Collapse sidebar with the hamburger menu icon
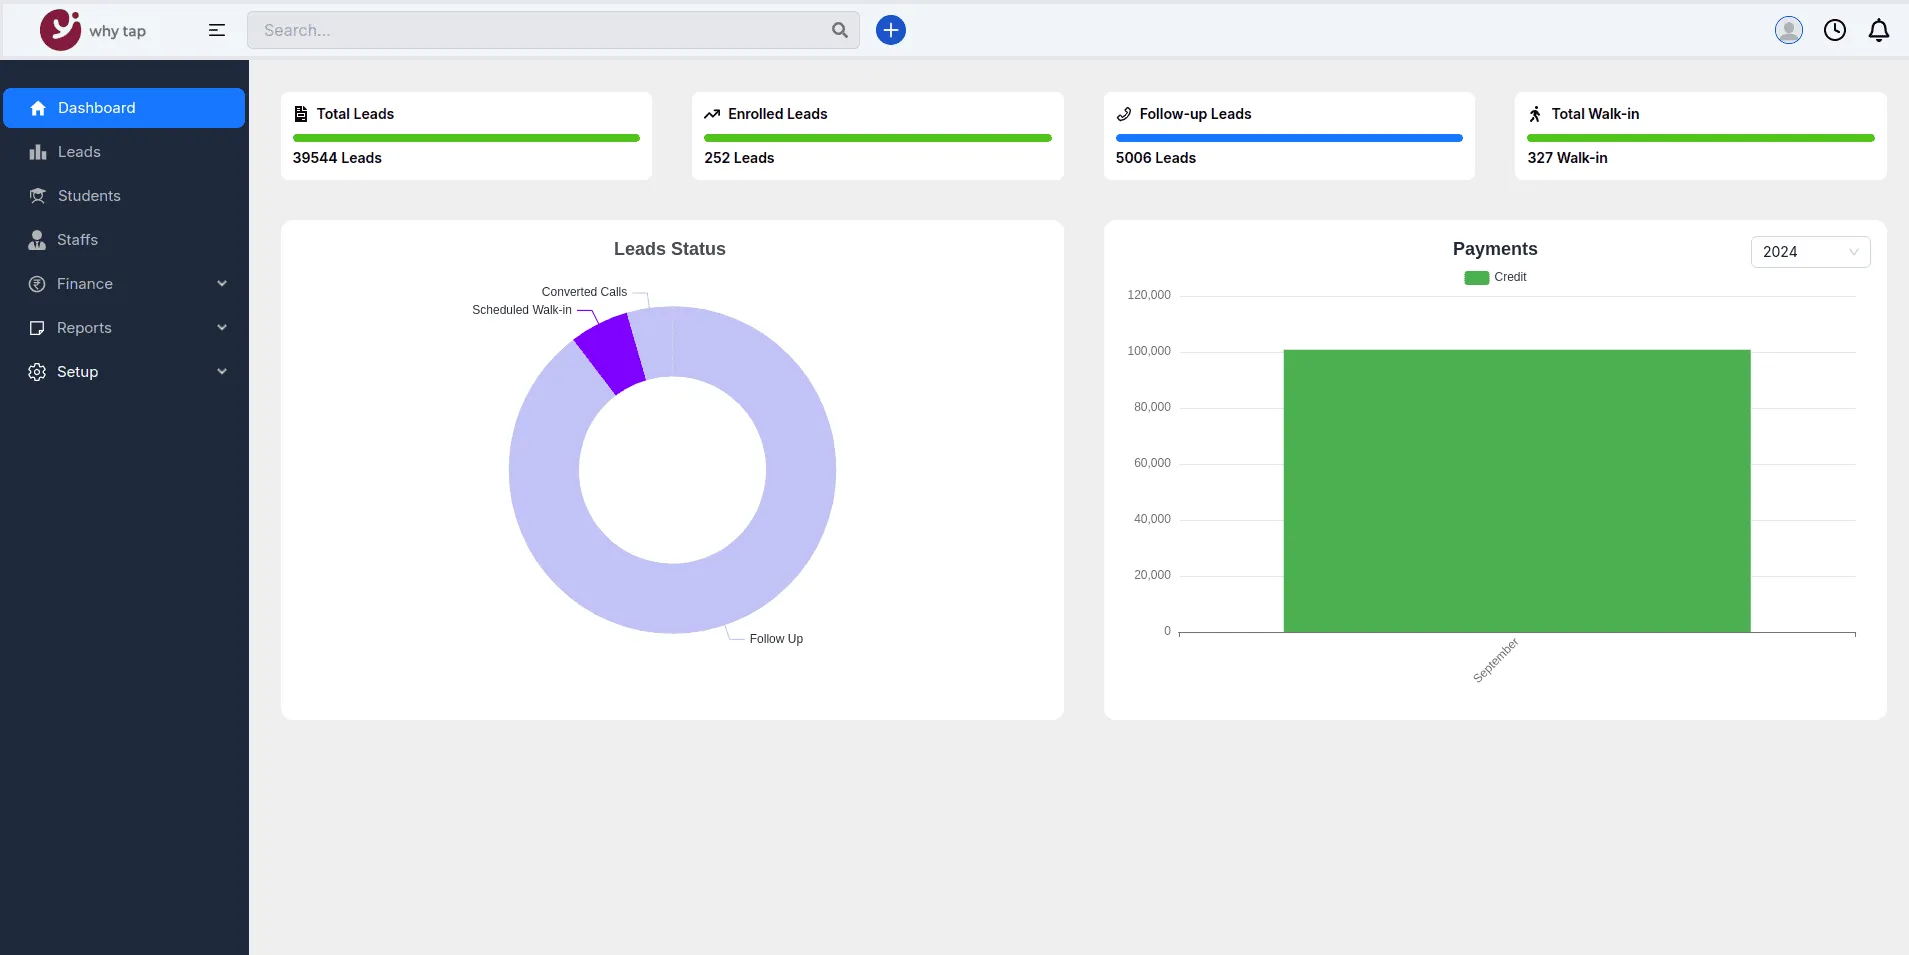Viewport: 1909px width, 955px height. tap(217, 30)
